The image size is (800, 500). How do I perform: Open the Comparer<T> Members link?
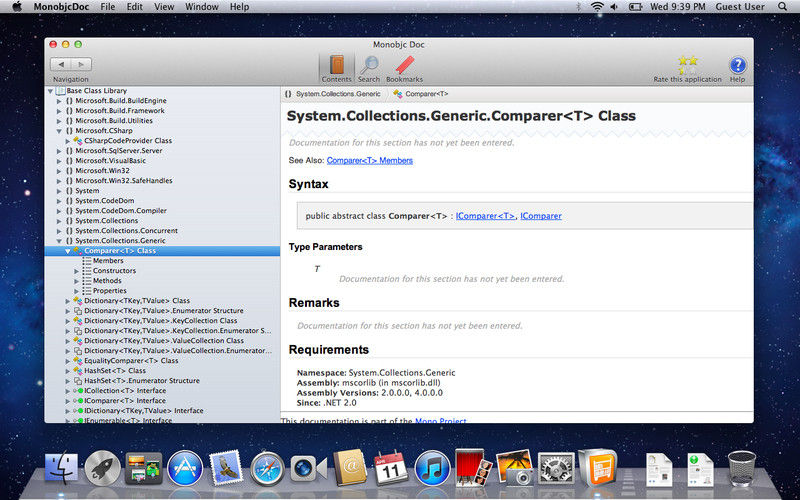(369, 160)
